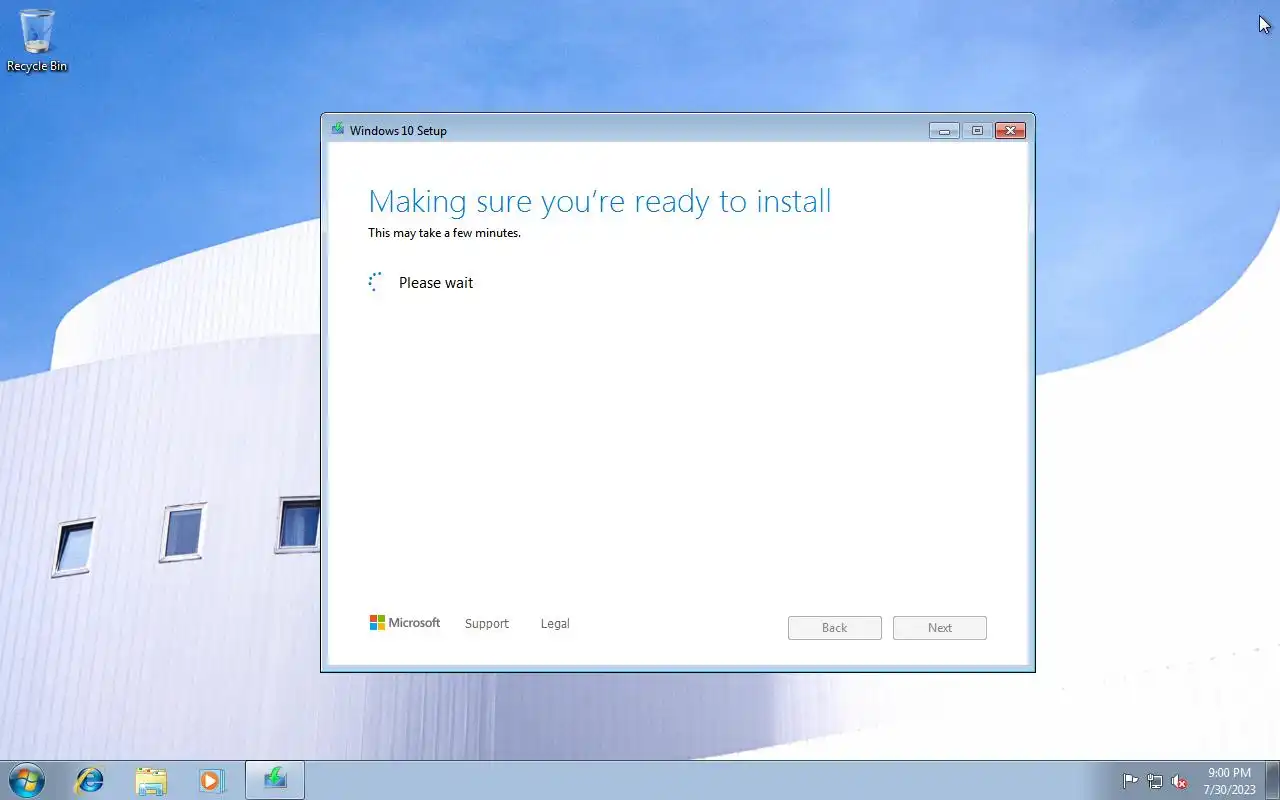Screen dimensions: 1280x800
Task: Click the Microsoft logo in the setup window
Action: (405, 623)
